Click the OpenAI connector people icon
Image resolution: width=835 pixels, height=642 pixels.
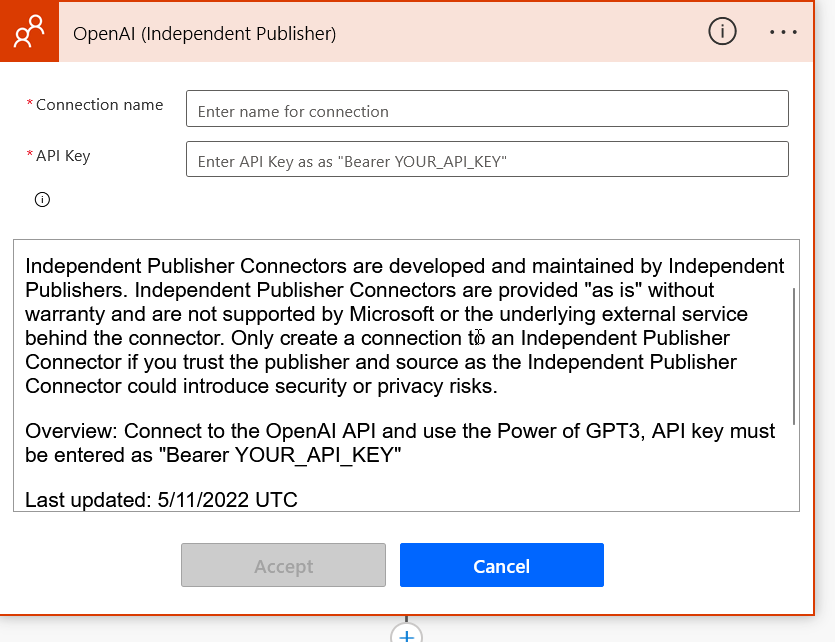click(x=29, y=31)
